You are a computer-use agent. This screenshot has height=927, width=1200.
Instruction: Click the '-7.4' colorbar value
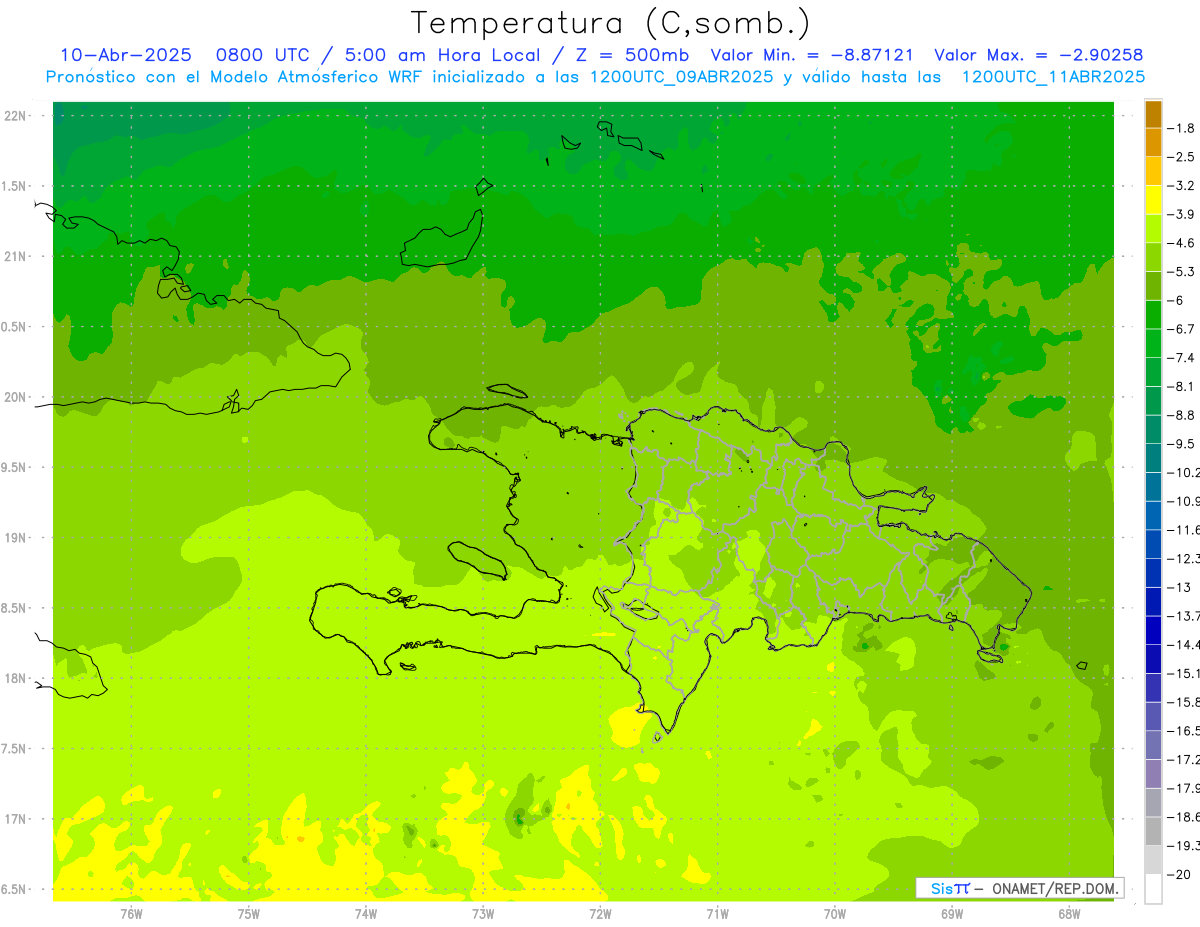(1182, 358)
